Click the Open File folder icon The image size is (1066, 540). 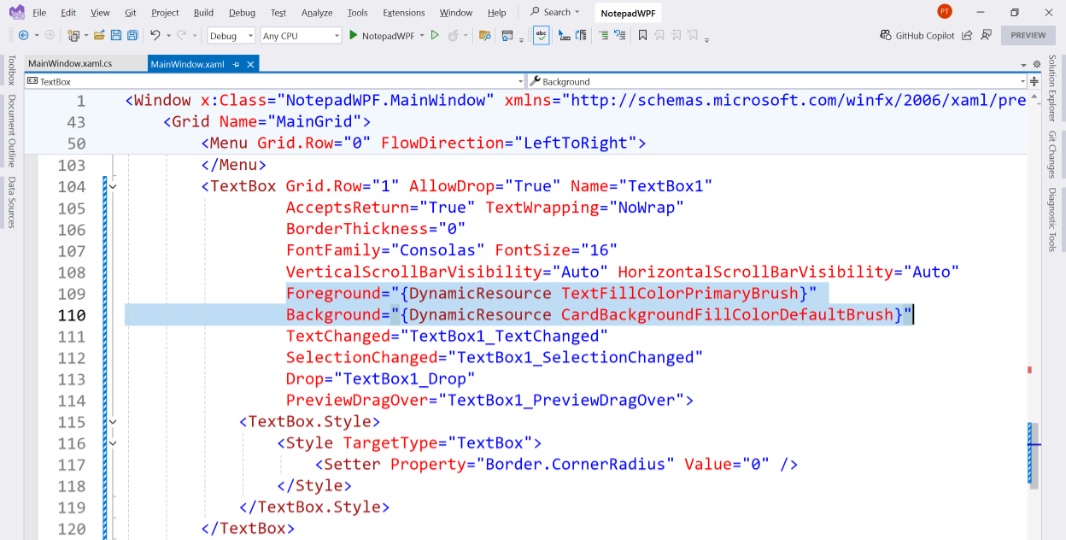click(99, 35)
